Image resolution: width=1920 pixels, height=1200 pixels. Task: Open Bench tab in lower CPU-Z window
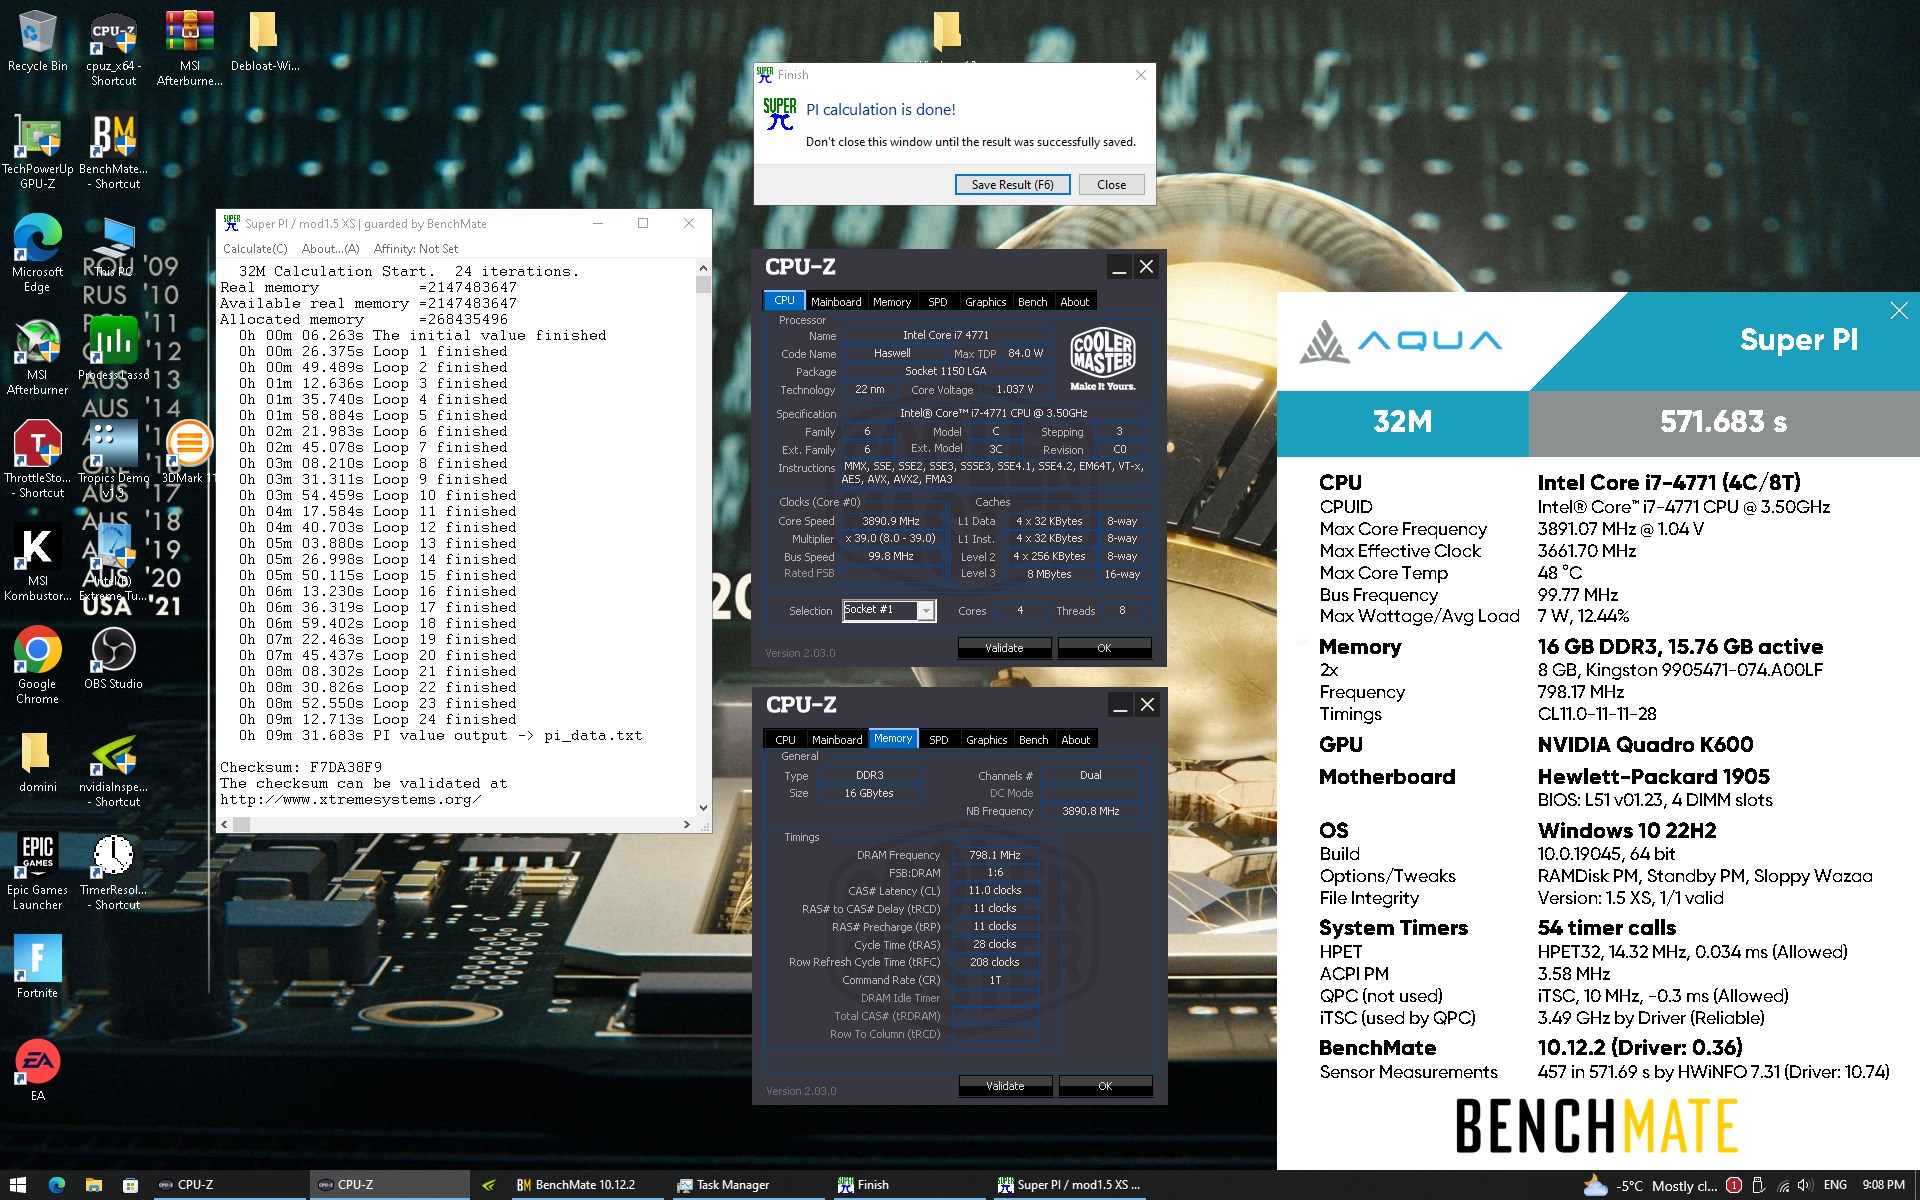(x=1033, y=740)
